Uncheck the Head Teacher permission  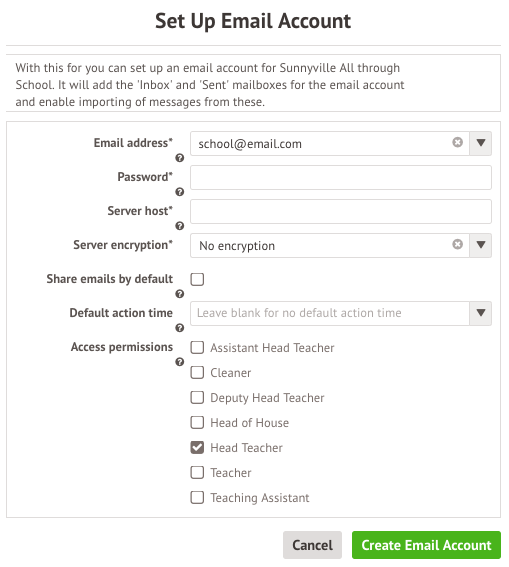[x=197, y=448]
